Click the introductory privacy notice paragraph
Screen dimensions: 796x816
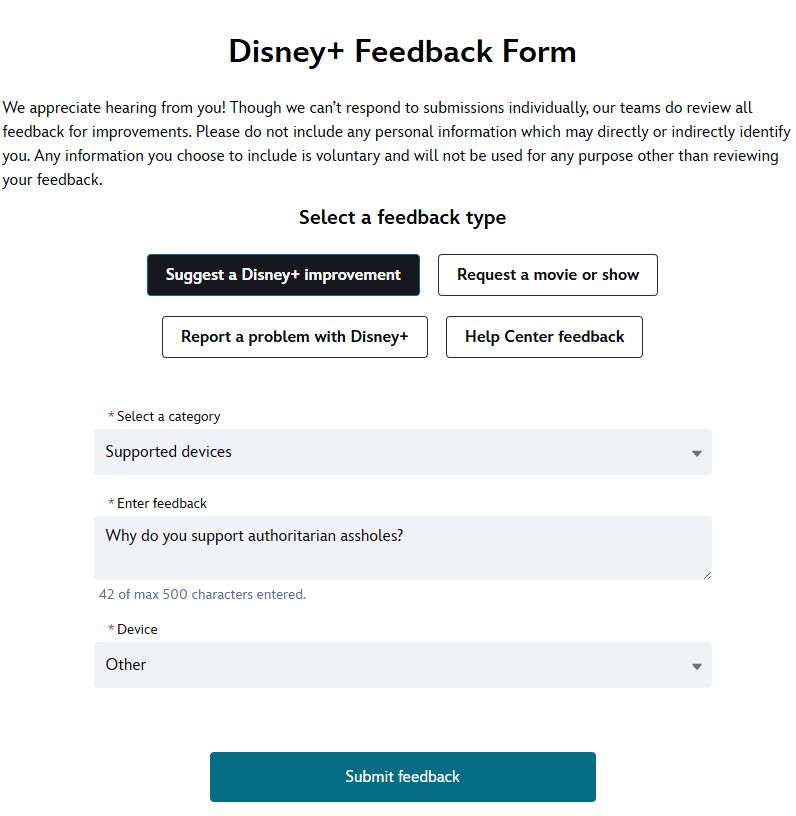397,144
